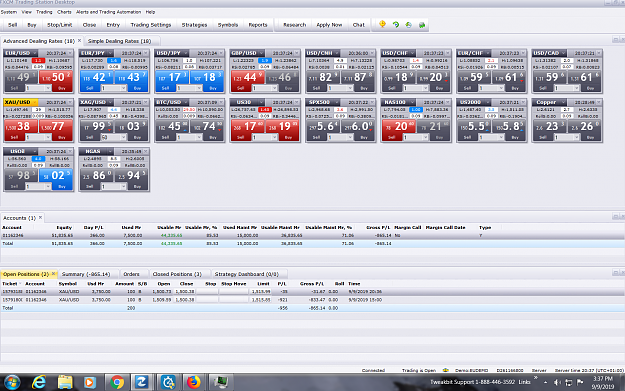Switch to the Orders tab

[x=131, y=274]
